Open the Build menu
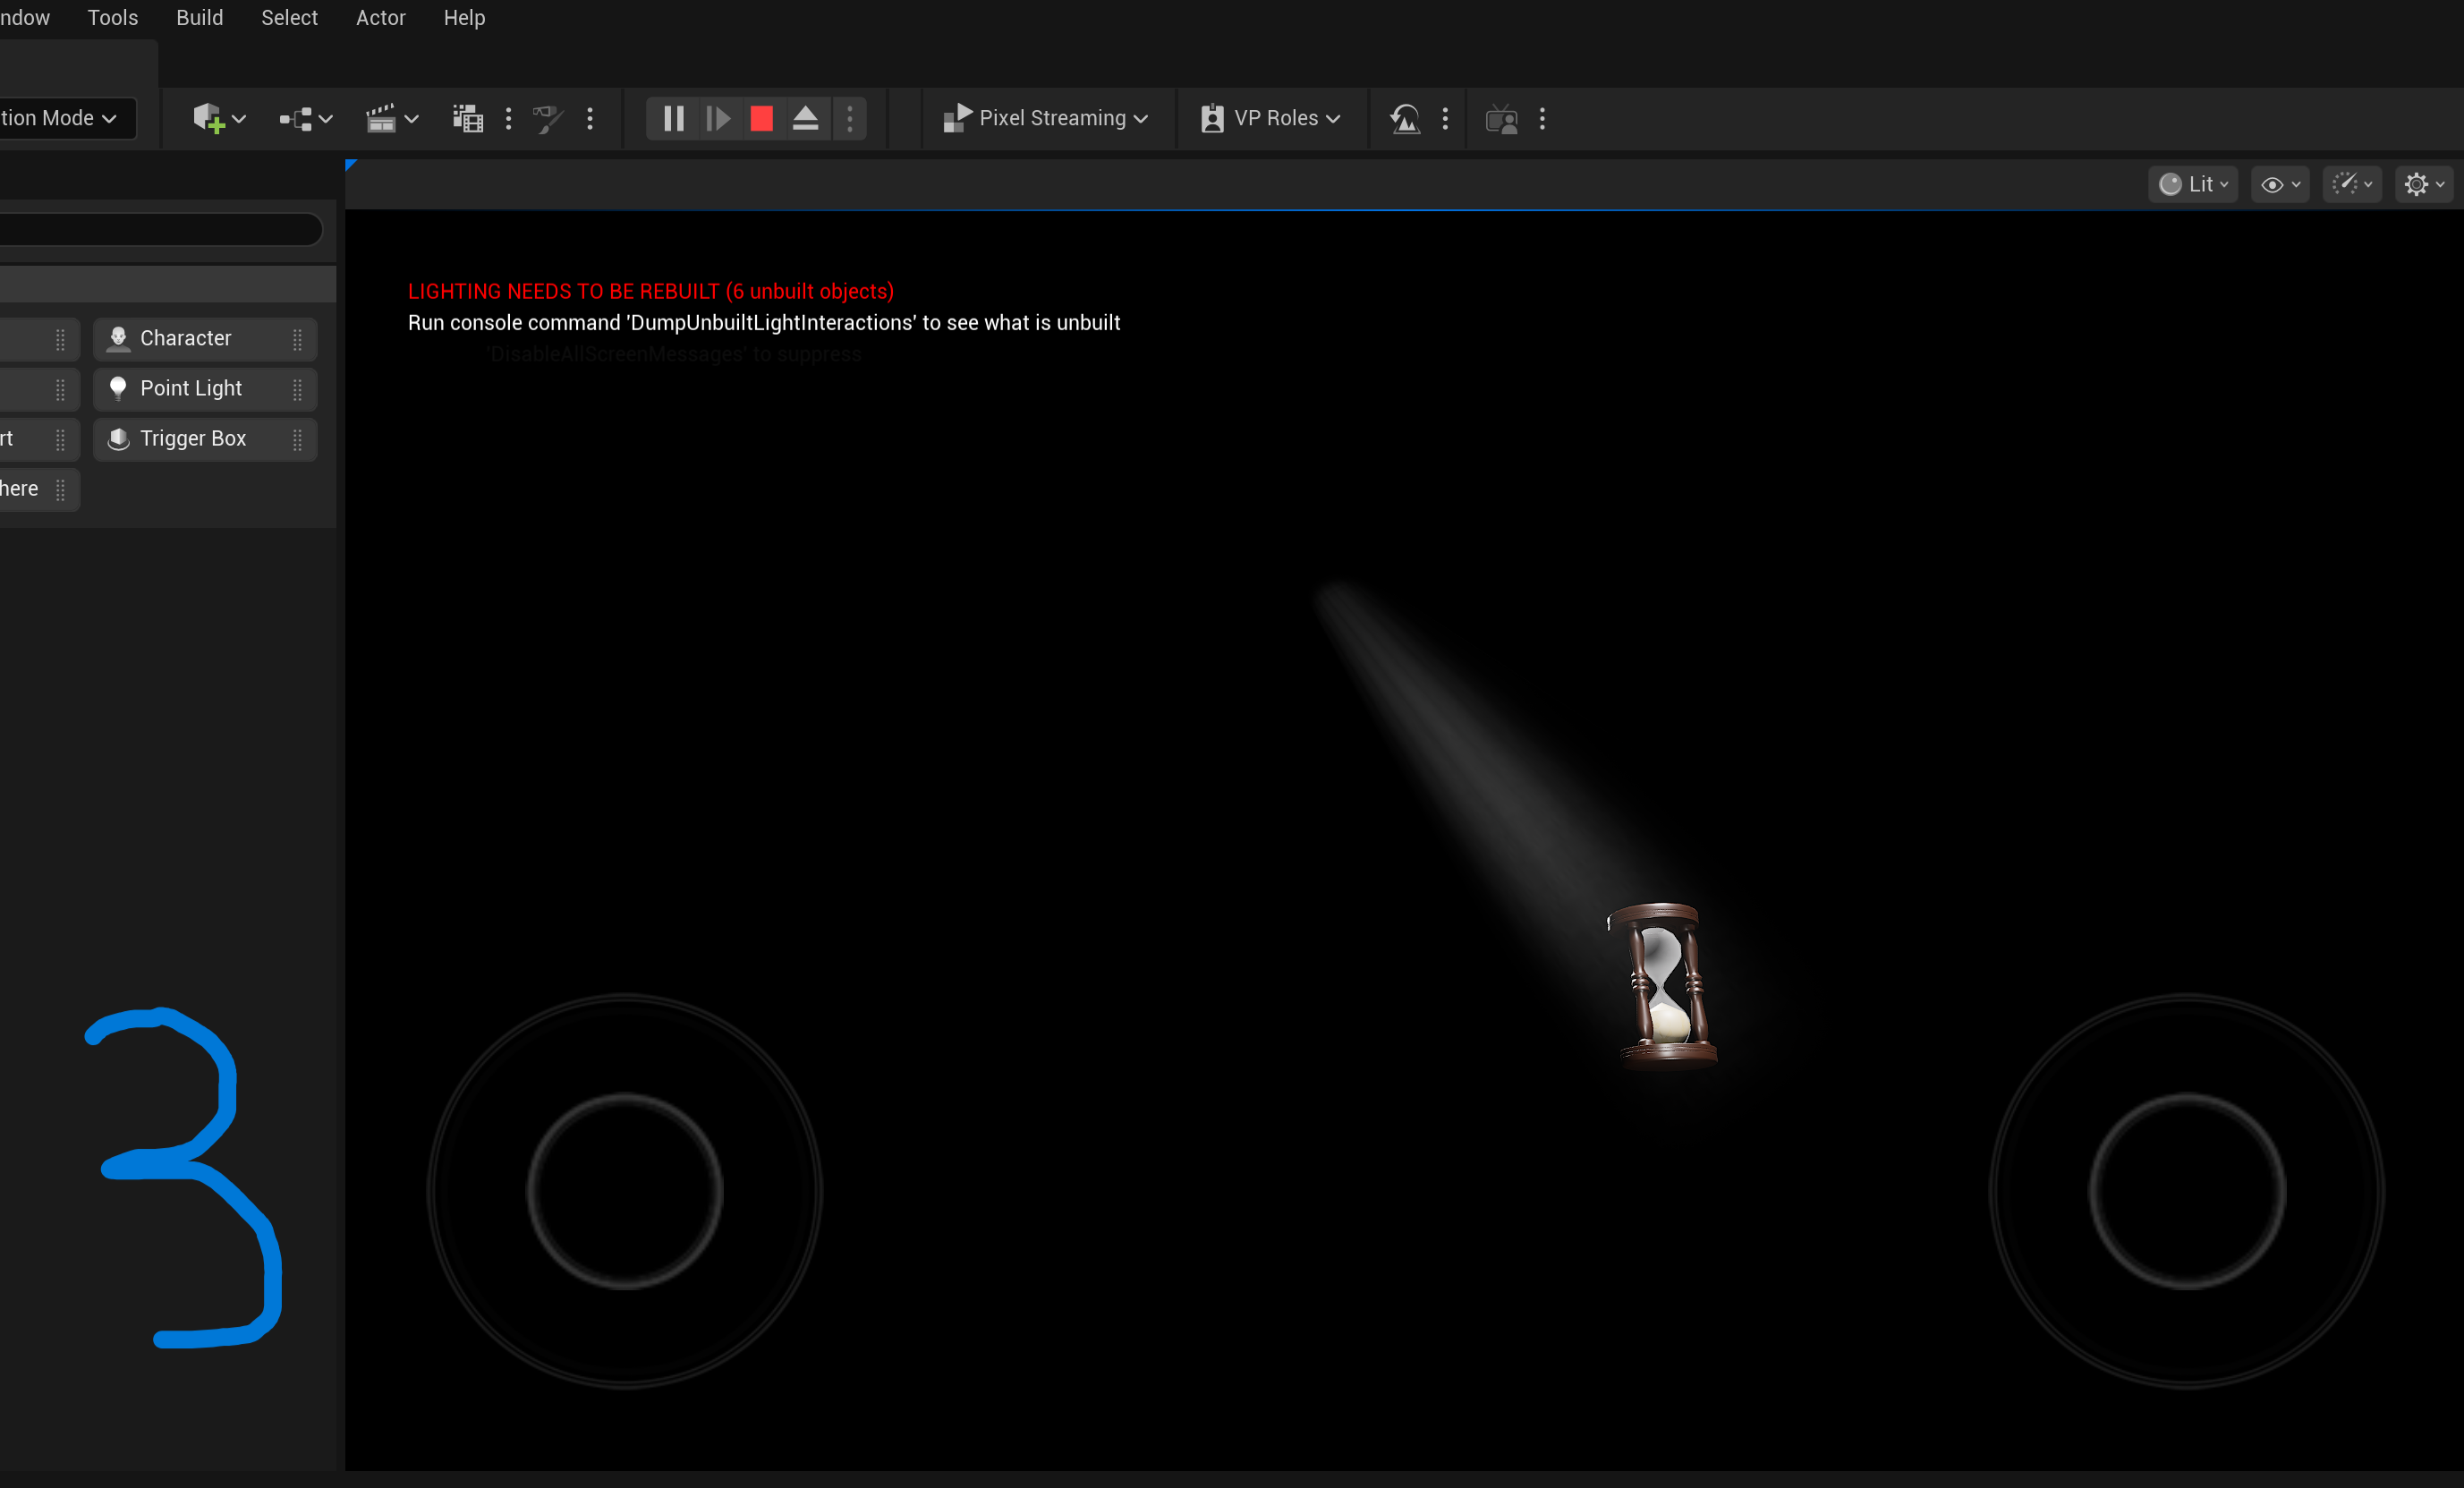 (x=199, y=17)
